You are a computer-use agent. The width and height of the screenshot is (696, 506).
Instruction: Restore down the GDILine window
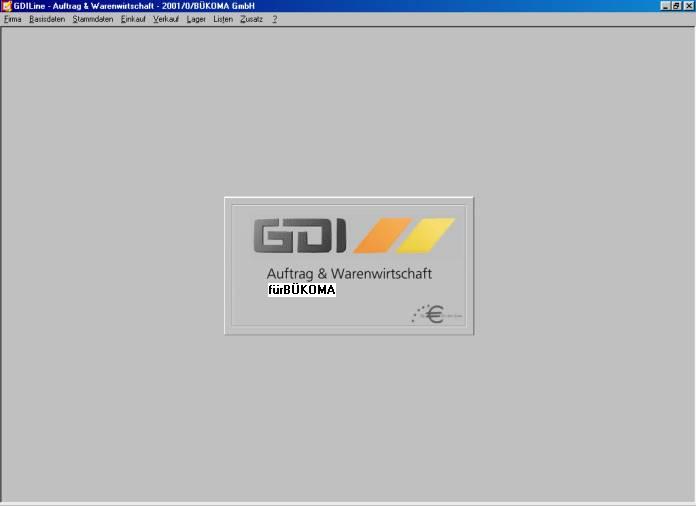[676, 6]
